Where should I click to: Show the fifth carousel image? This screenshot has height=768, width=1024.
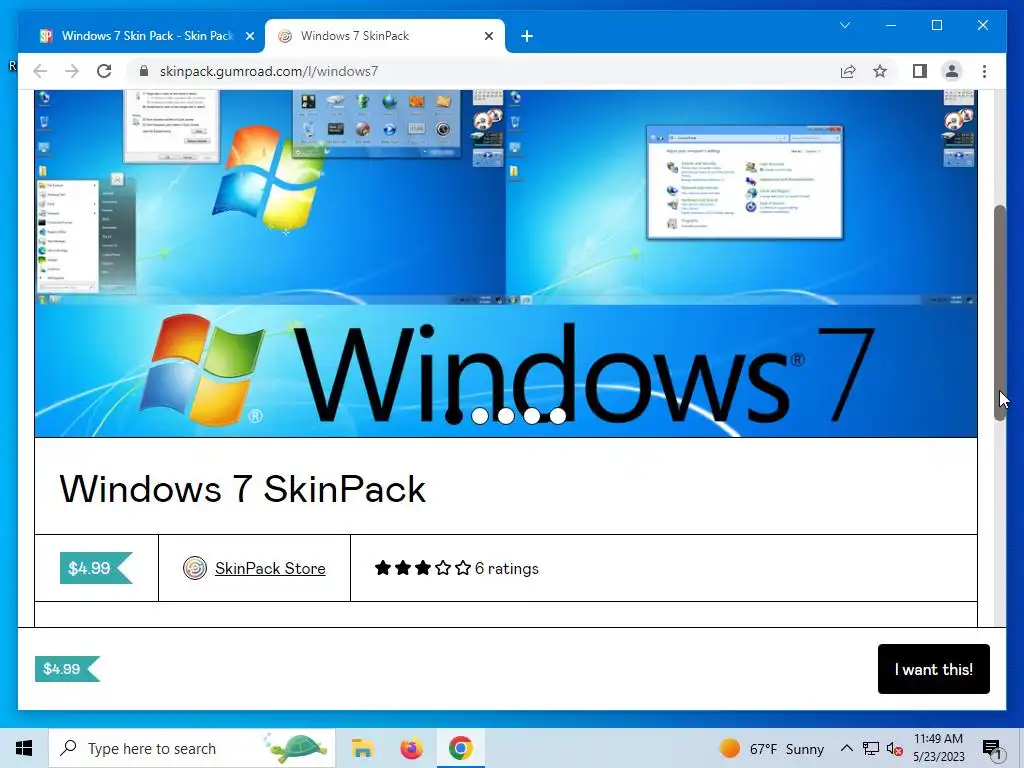558,416
